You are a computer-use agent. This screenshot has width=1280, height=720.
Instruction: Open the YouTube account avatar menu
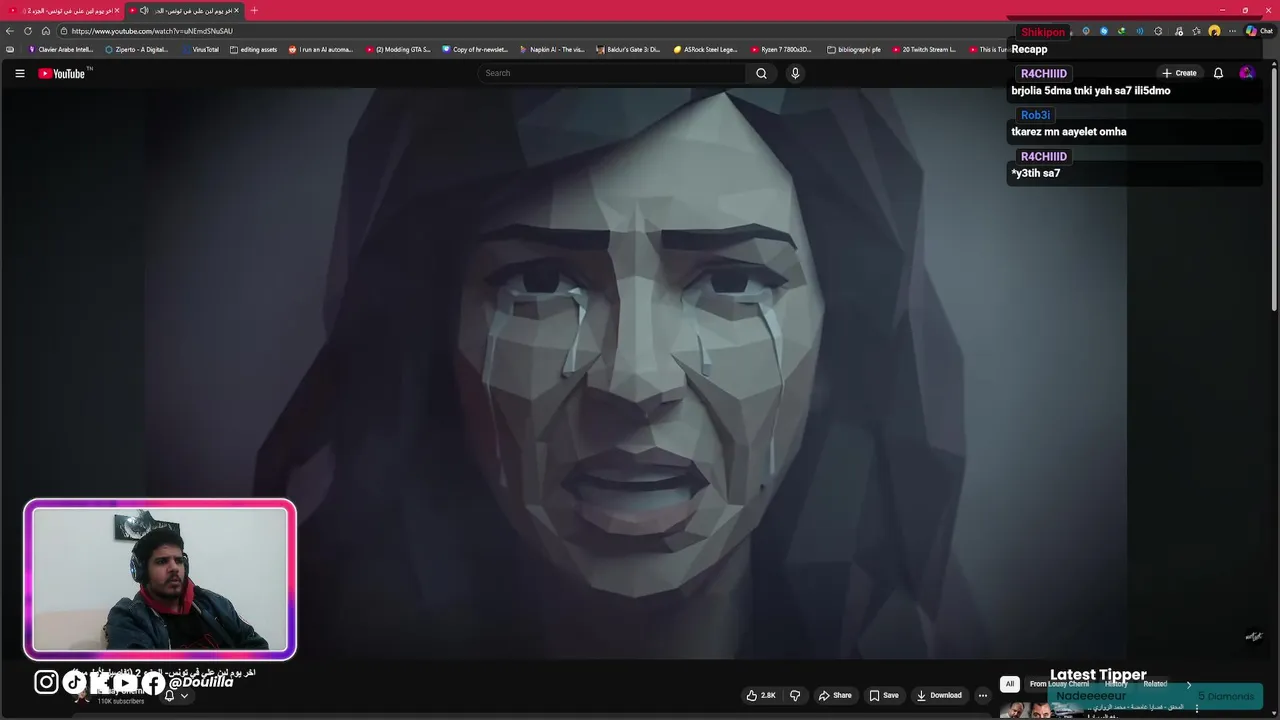1246,73
